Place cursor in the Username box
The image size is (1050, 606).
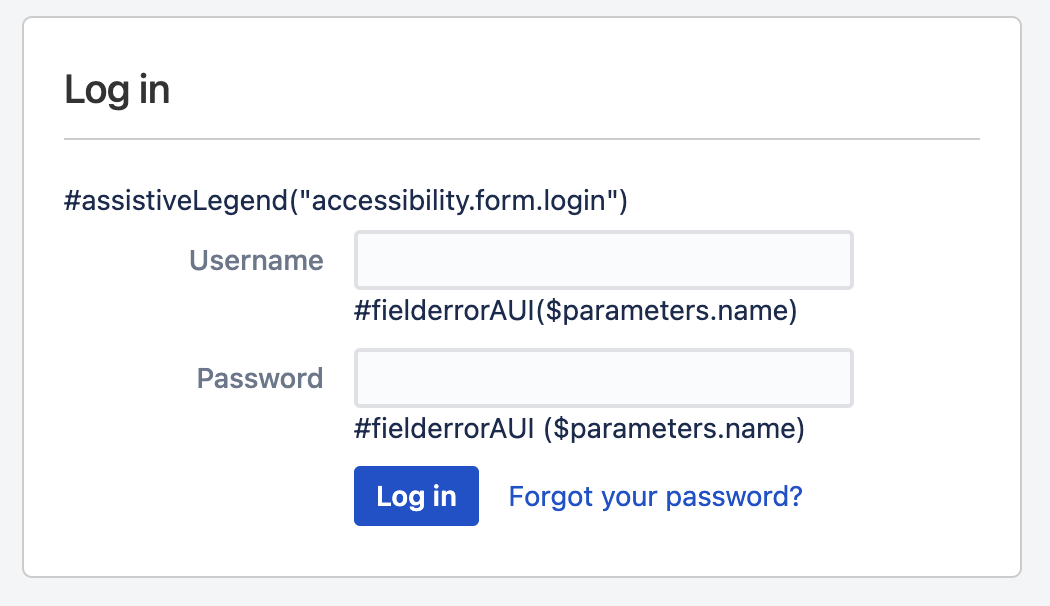tap(603, 261)
